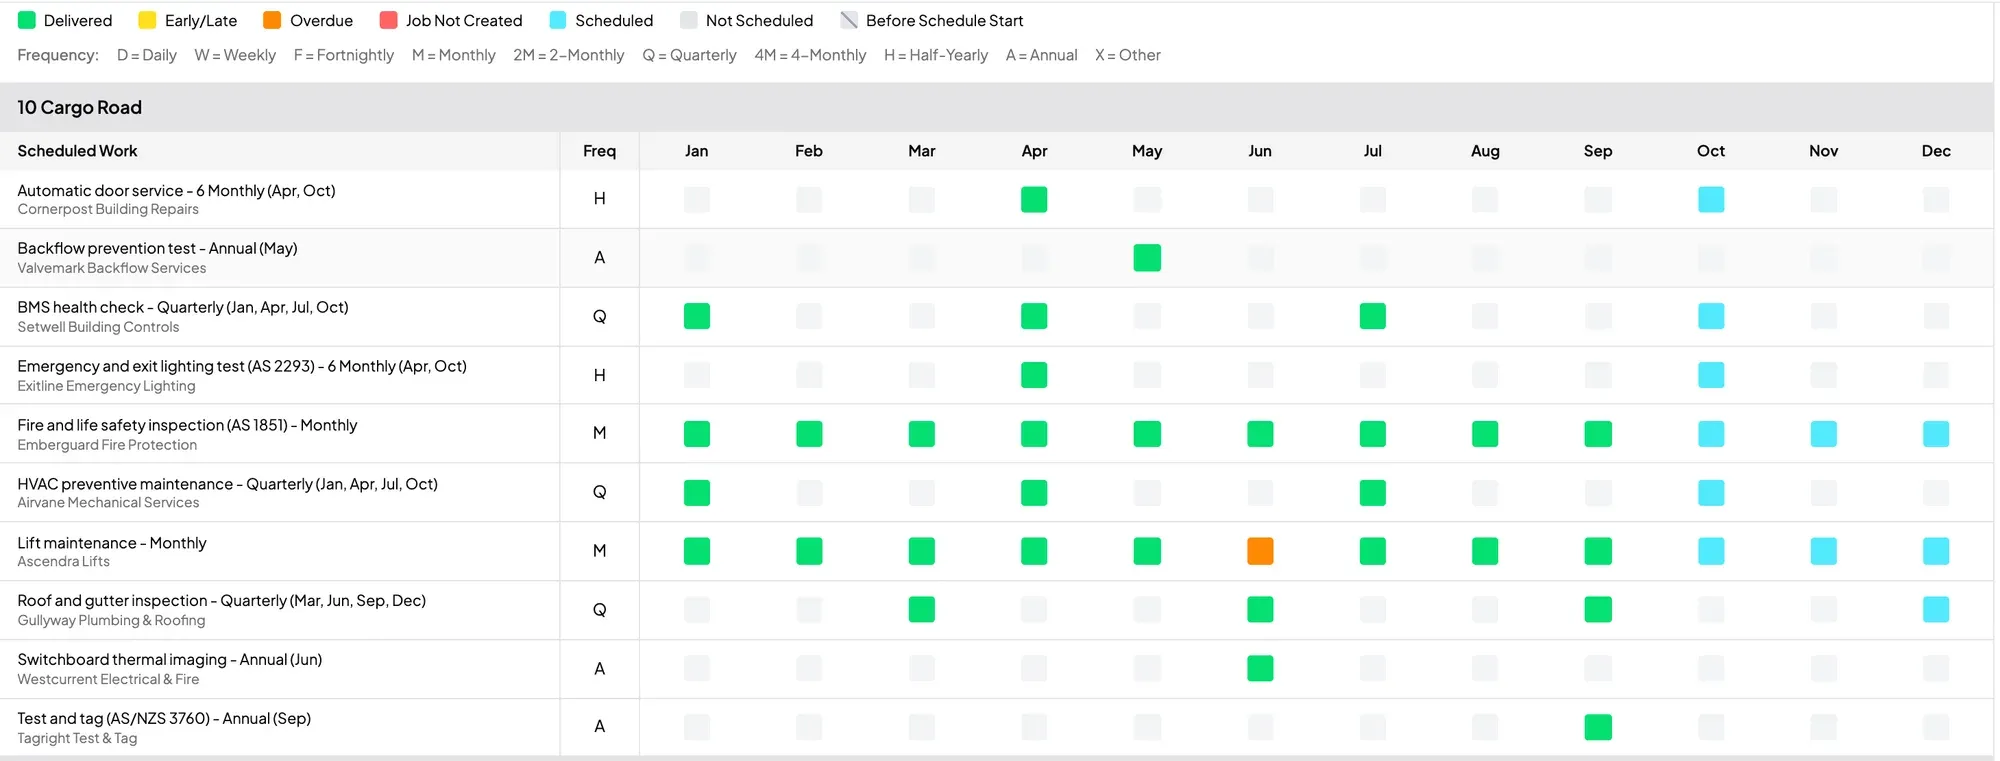Select the orange Overdue legend swatch
The width and height of the screenshot is (2000, 761).
pyautogui.click(x=272, y=20)
